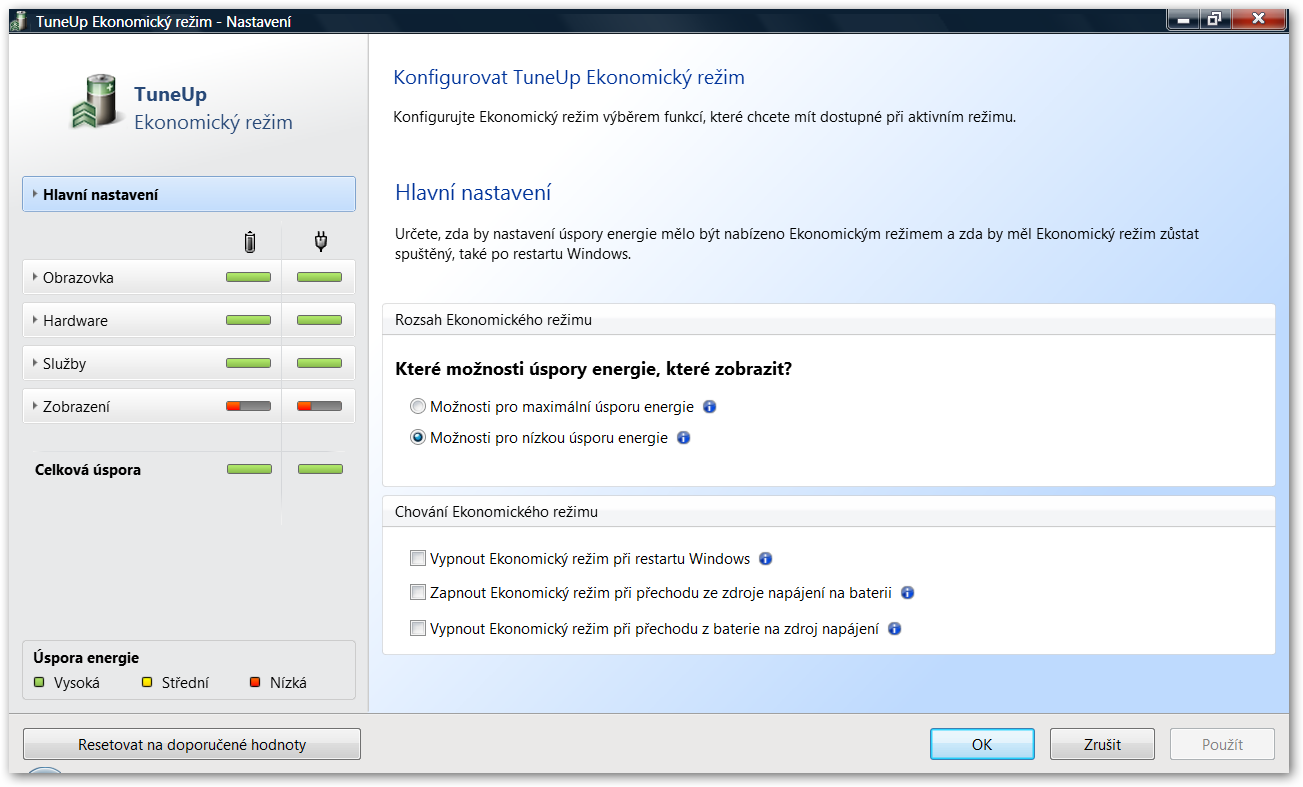Viewport: 1303px width, 787px height.
Task: Click Celková úspora label
Action: coord(88,469)
